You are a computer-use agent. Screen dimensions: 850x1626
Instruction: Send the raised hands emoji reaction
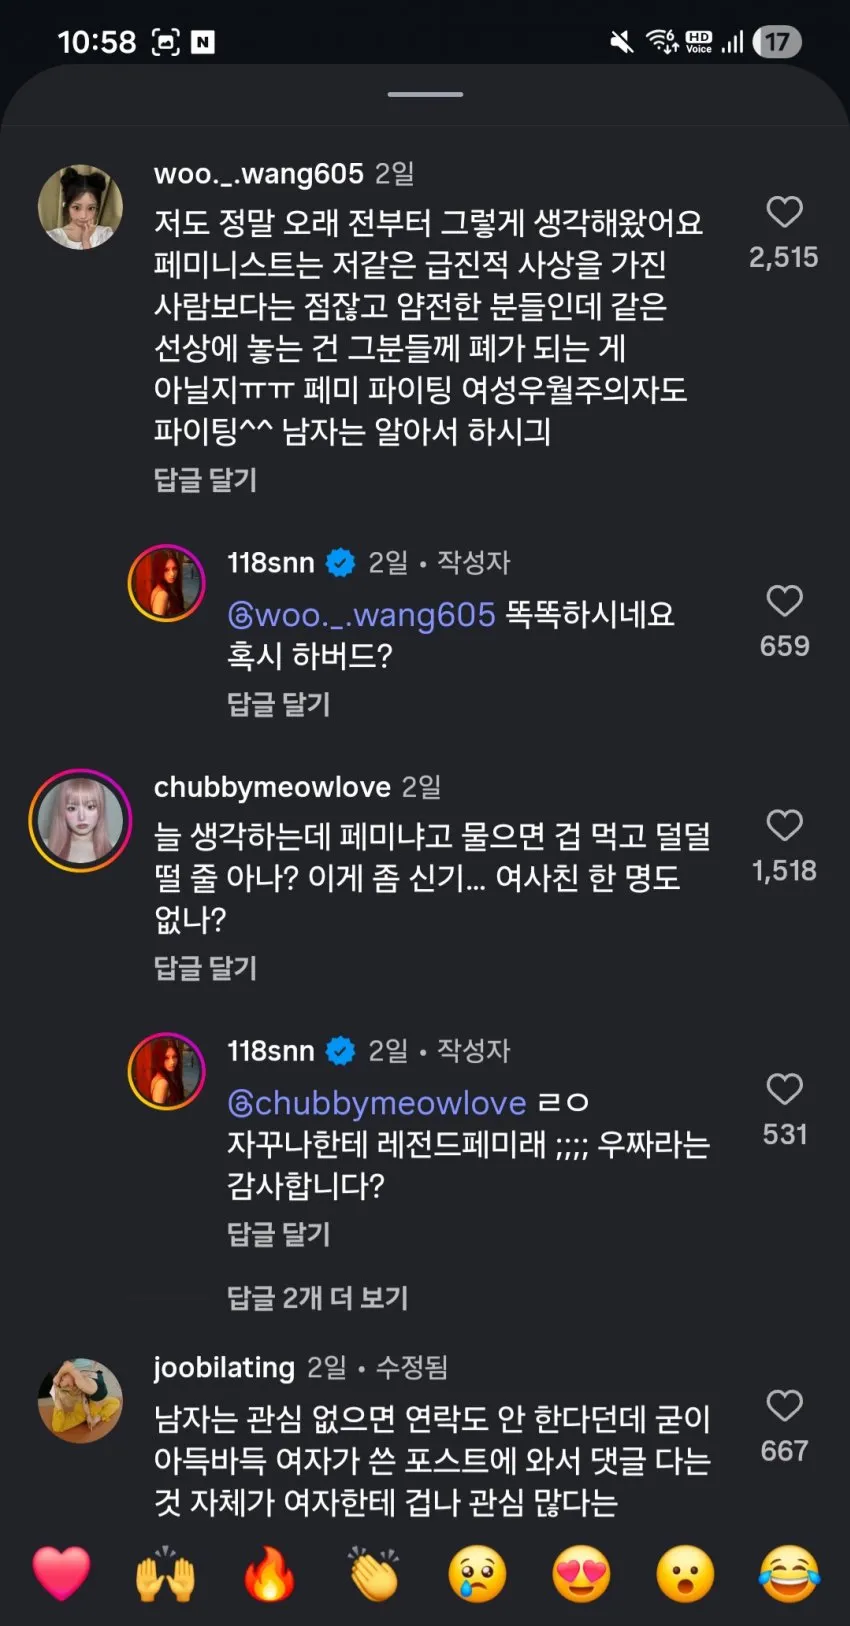[x=166, y=1573]
